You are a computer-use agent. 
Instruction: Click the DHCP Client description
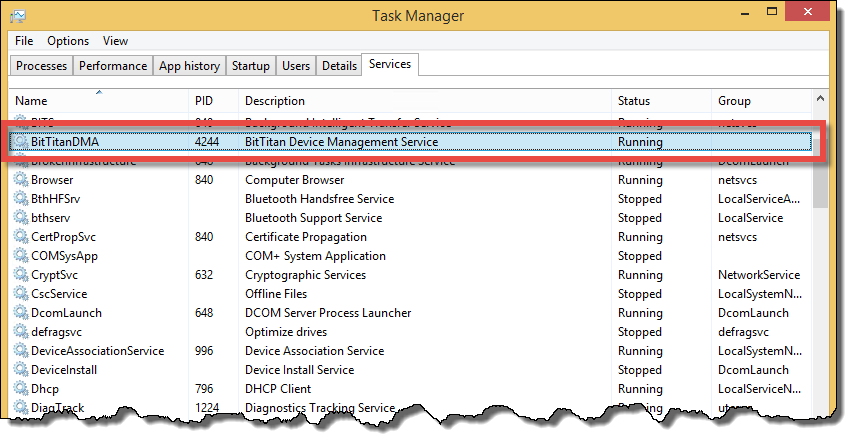pos(278,389)
